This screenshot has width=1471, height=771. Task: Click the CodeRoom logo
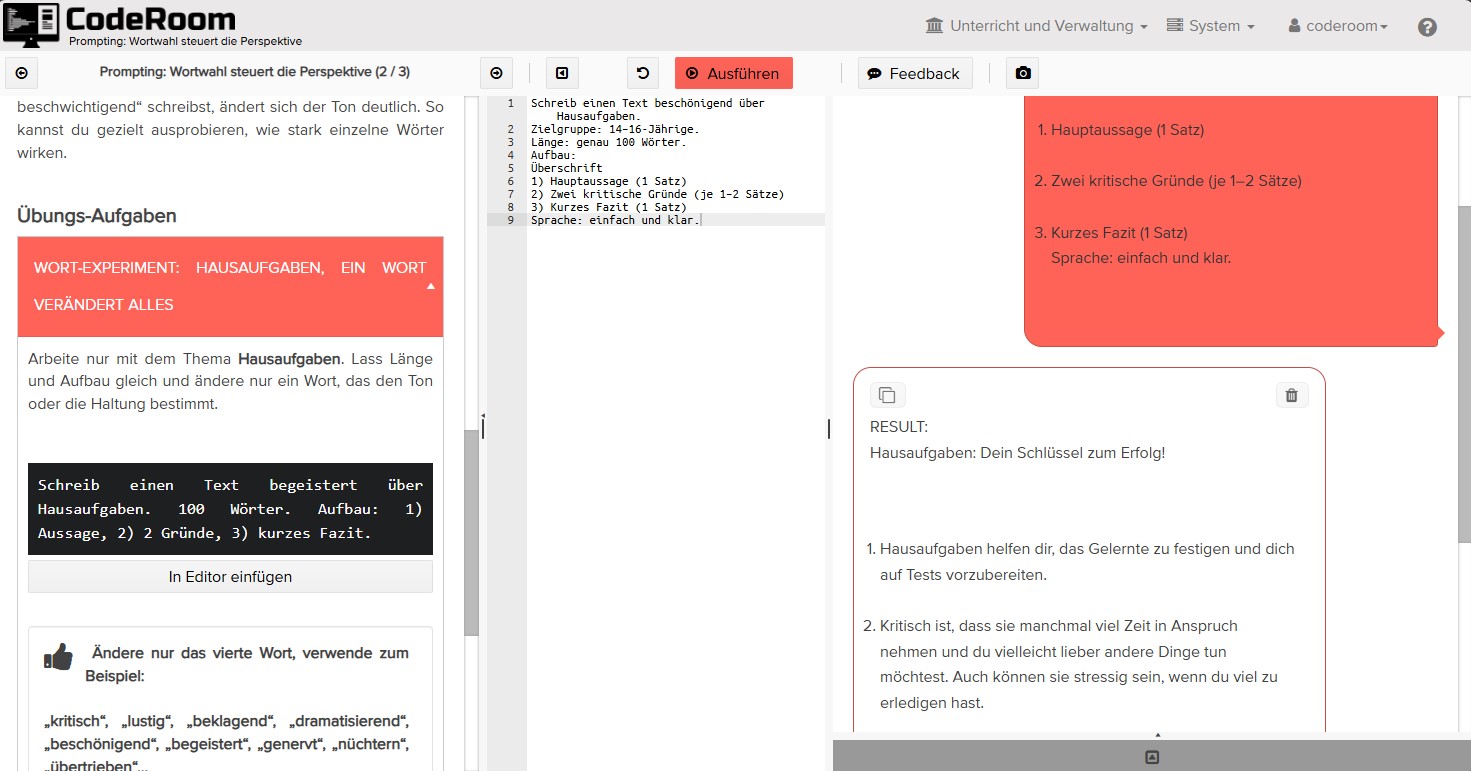(120, 24)
